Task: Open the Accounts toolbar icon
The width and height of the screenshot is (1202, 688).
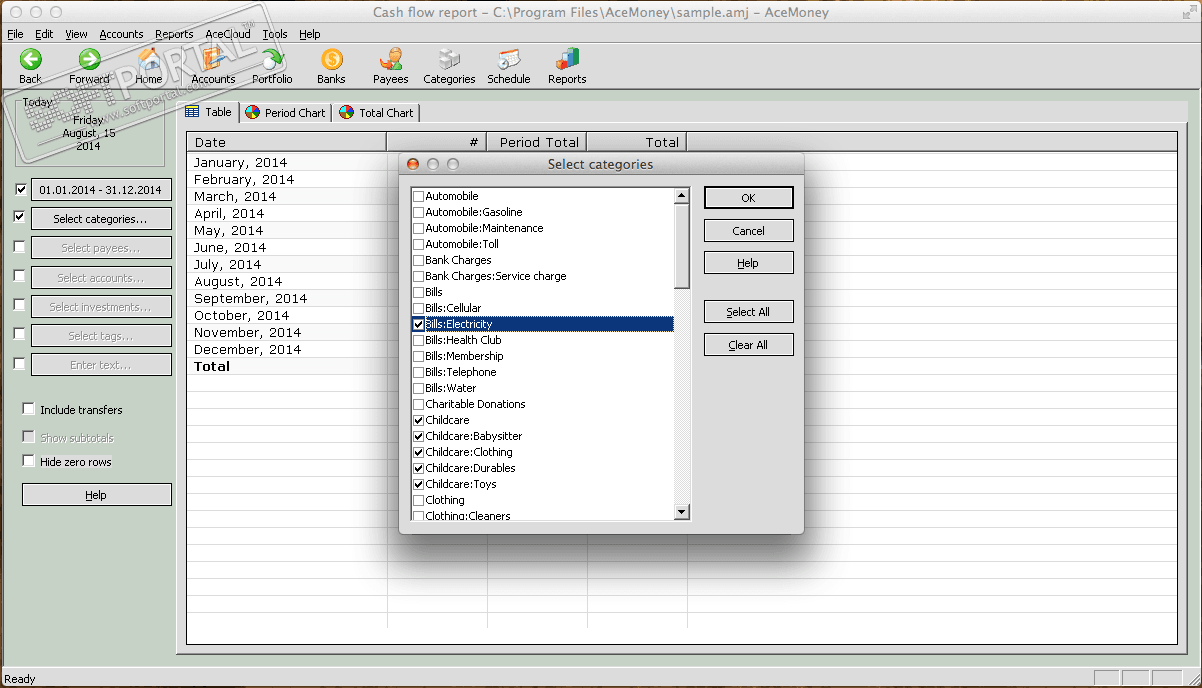Action: (213, 60)
